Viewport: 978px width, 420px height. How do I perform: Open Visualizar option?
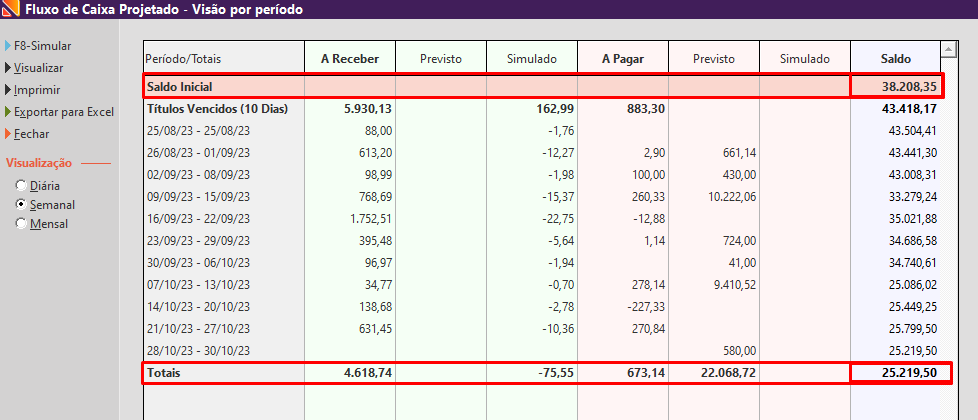point(39,68)
